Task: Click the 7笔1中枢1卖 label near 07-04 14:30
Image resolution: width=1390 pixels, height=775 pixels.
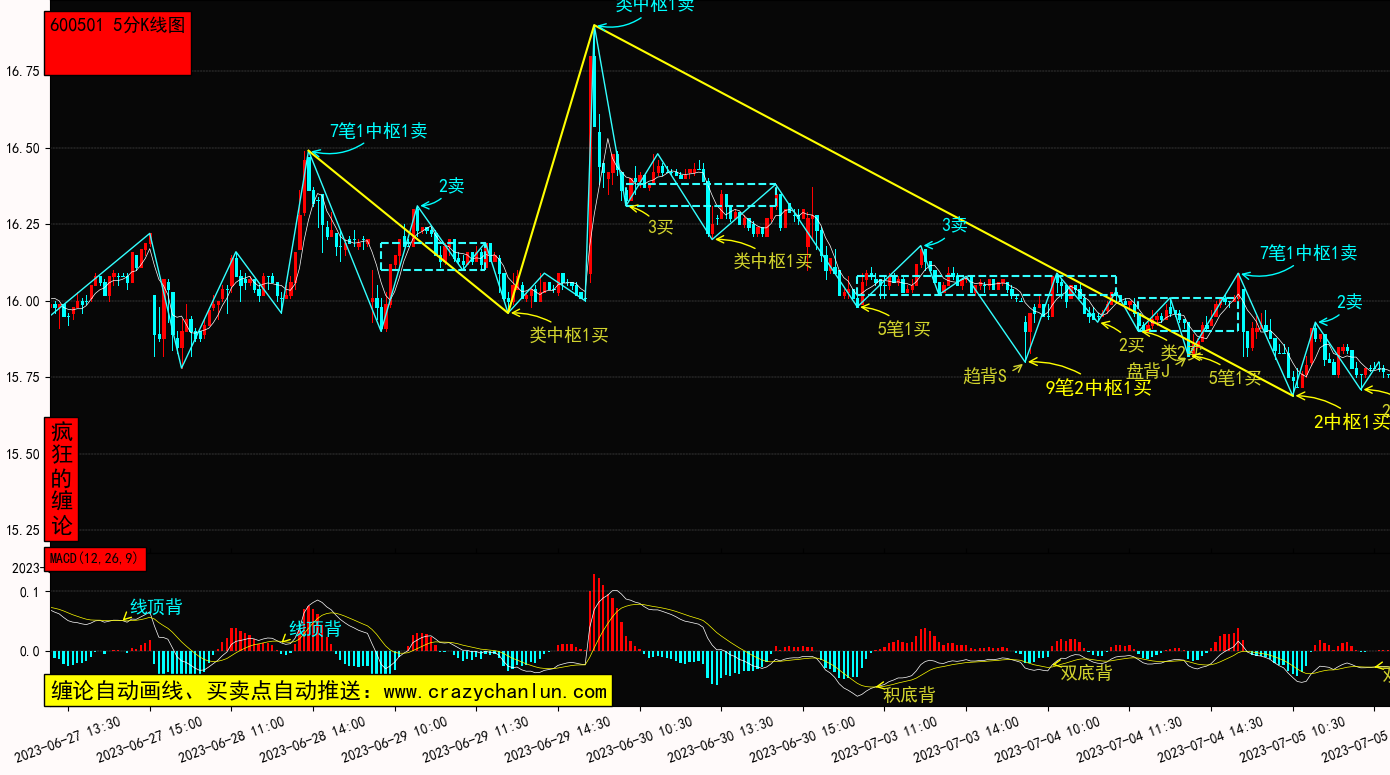Action: pos(1308,253)
